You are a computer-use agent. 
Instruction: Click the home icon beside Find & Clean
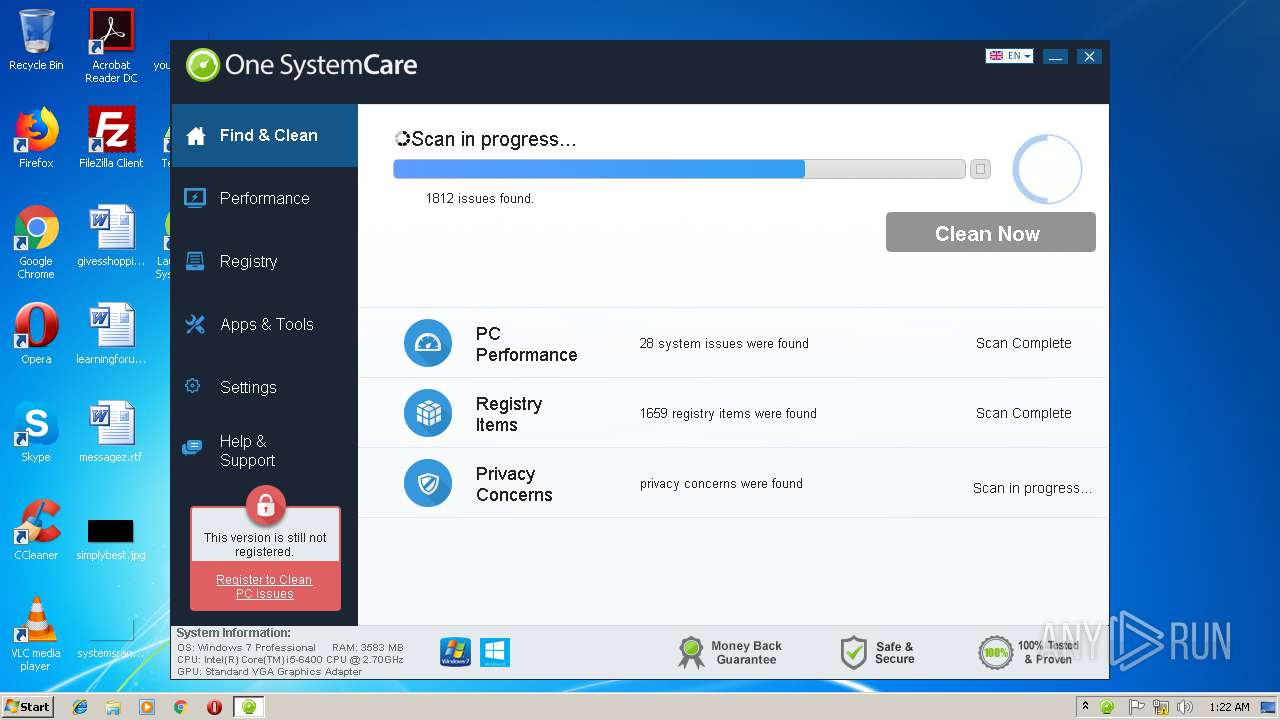(196, 135)
